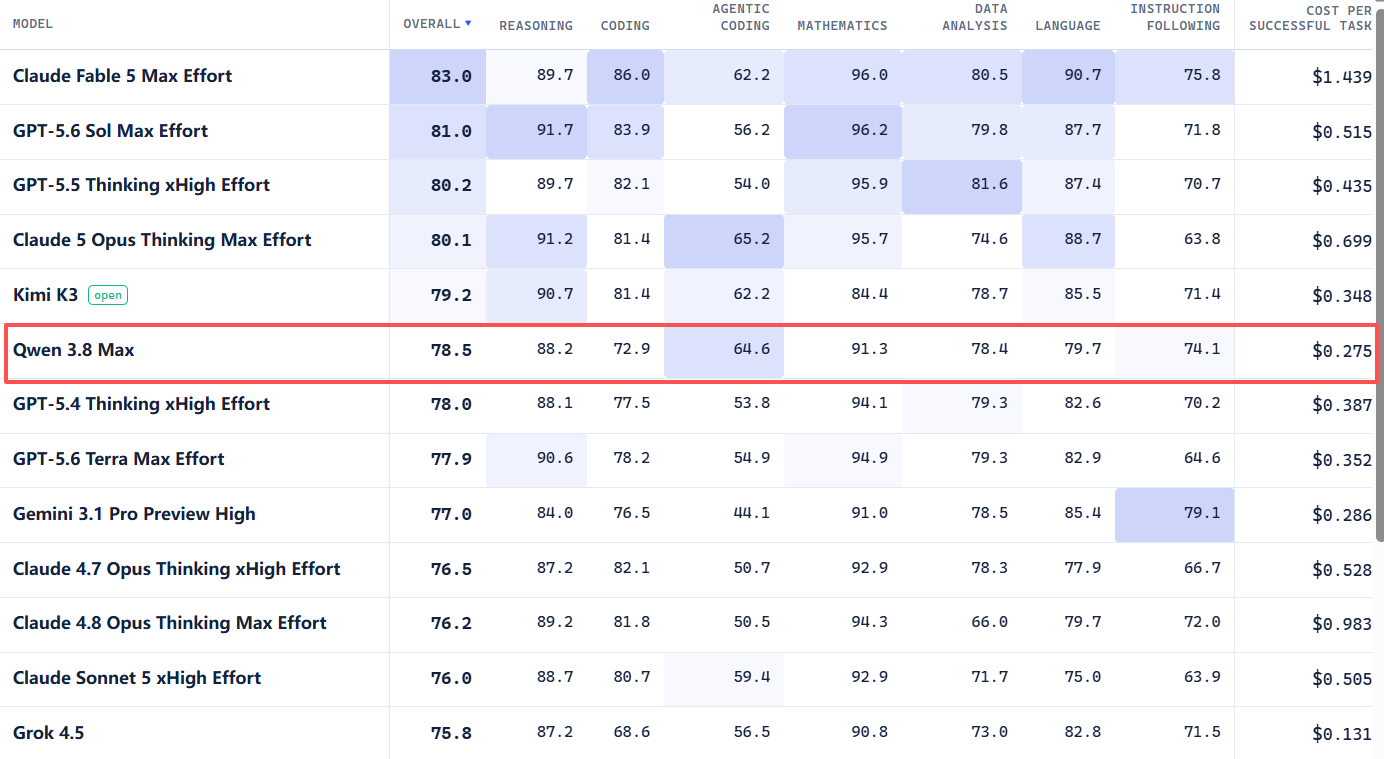Click Qwen 3.8 Max's agentic coding score 64.6
Image resolution: width=1384 pixels, height=759 pixels.
tap(751, 350)
